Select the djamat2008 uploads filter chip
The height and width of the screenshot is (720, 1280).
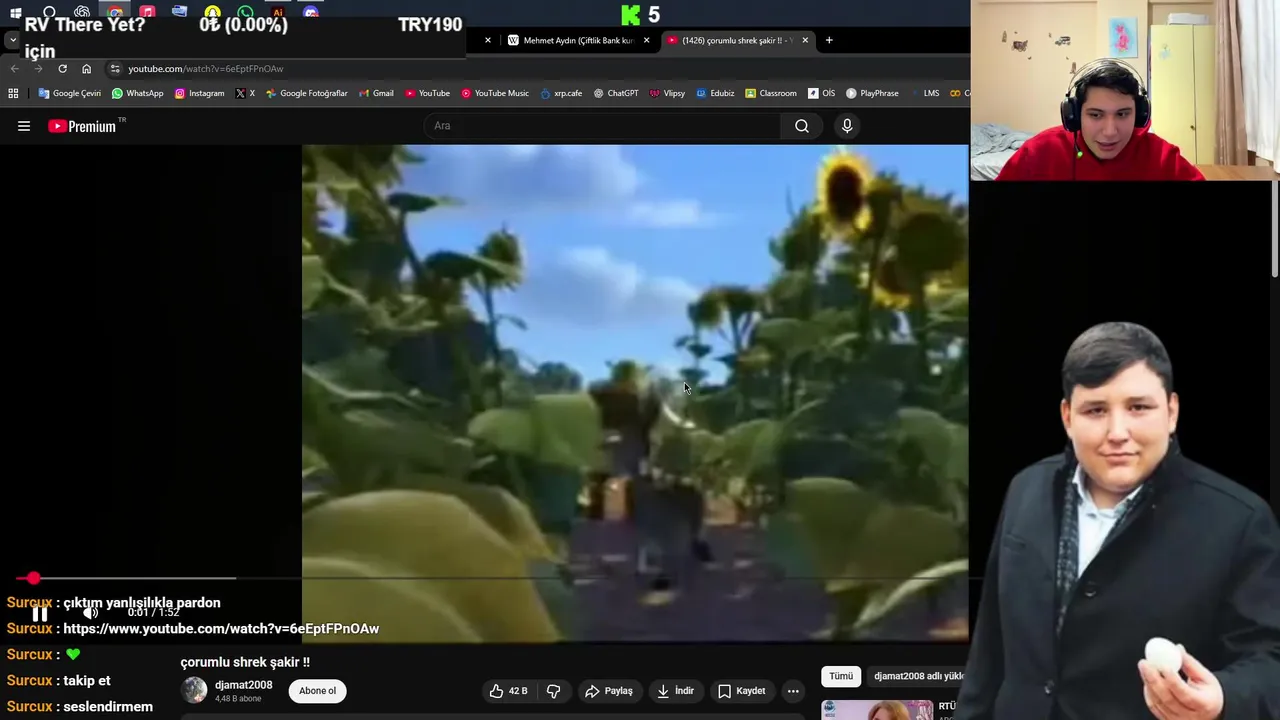[x=918, y=676]
